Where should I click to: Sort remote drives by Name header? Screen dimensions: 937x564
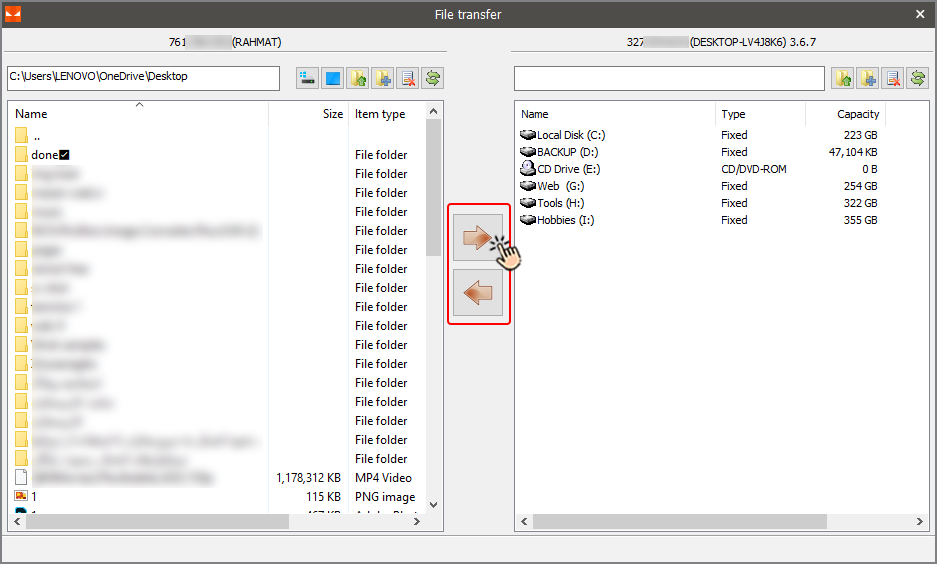coord(534,114)
